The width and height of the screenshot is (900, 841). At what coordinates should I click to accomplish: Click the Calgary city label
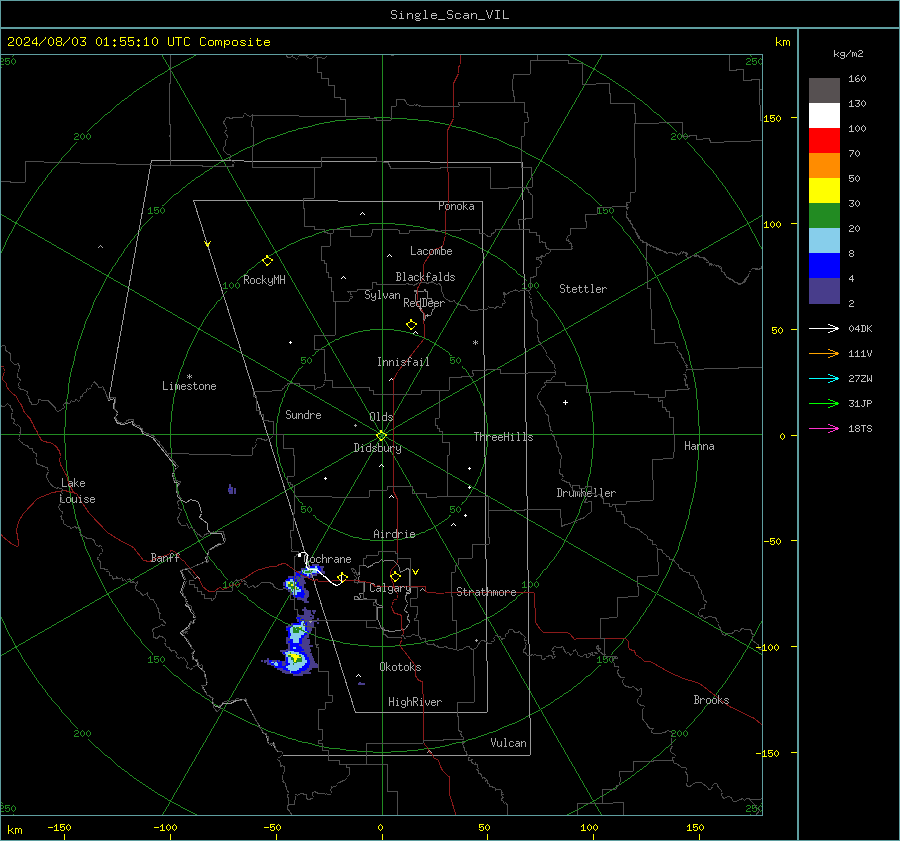pos(390,588)
